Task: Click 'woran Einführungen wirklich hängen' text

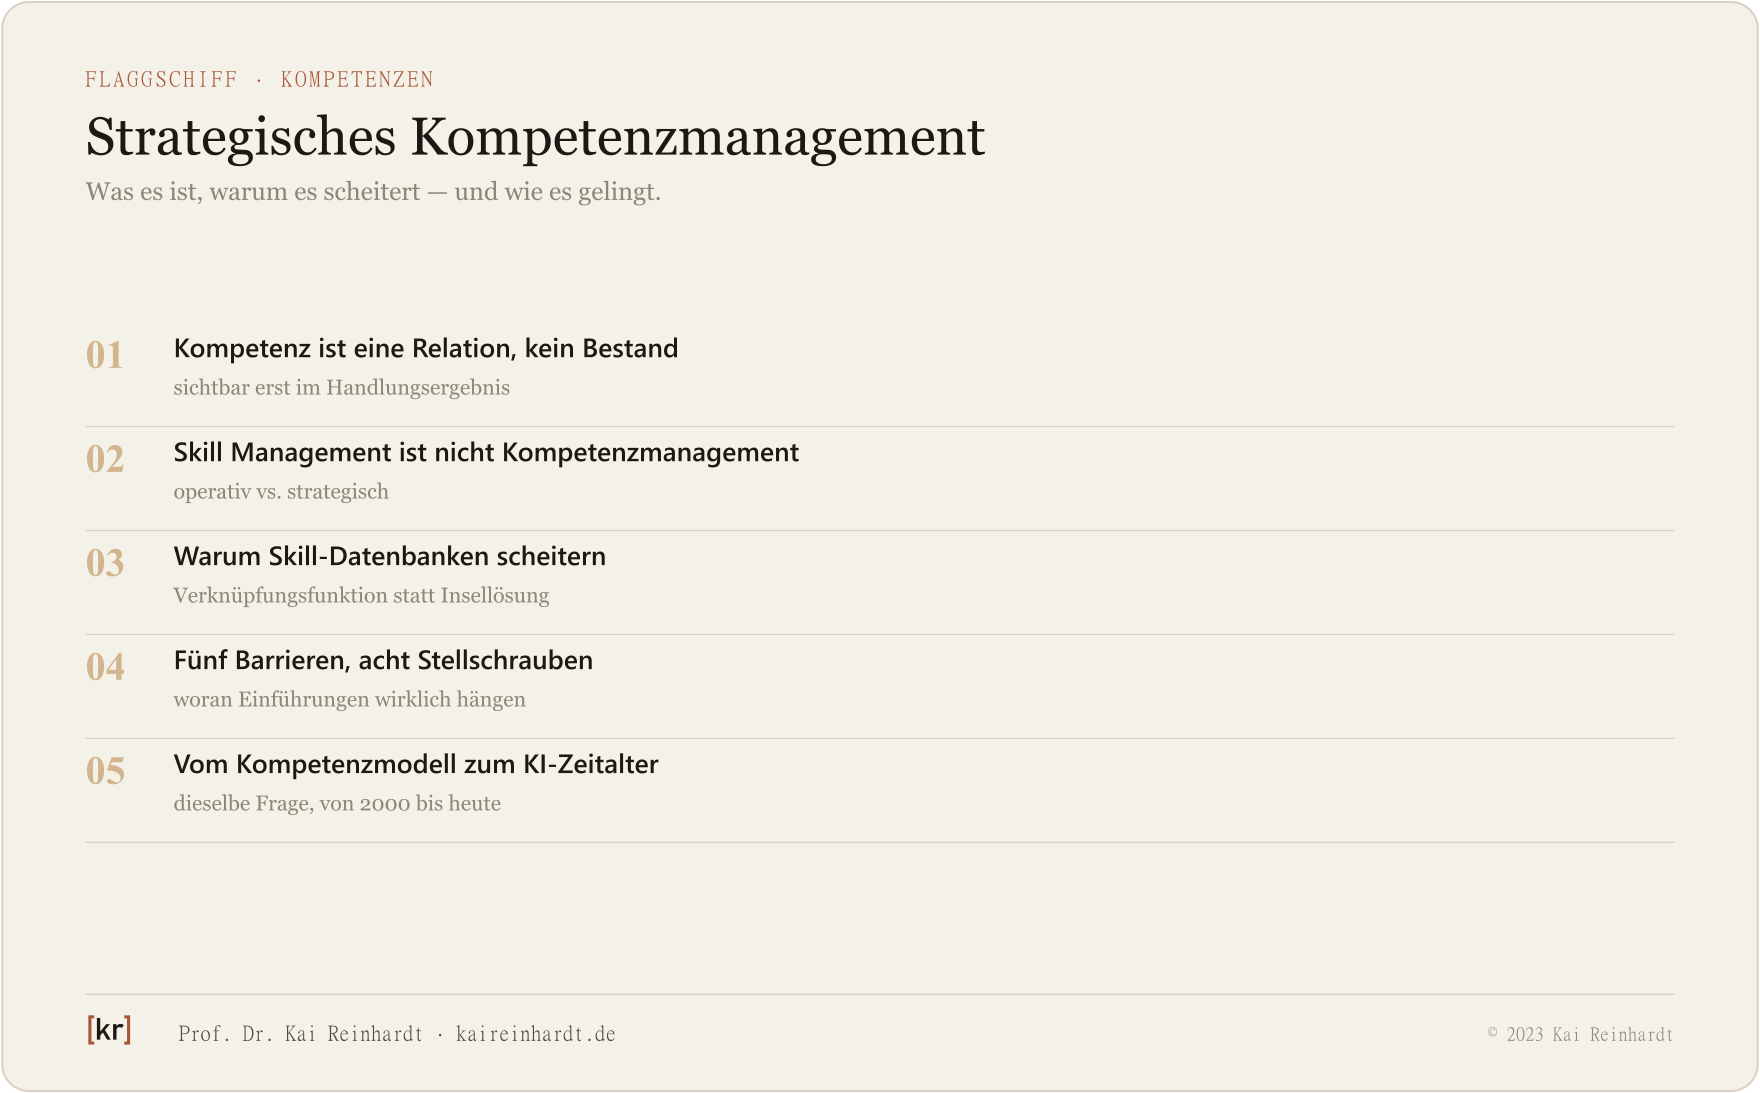Action: pos(350,700)
